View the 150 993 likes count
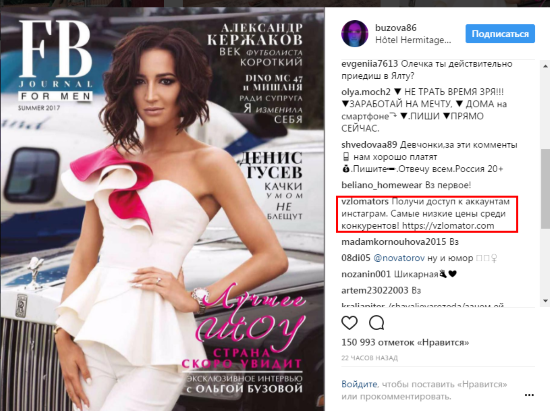The width and height of the screenshot is (550, 411). point(405,342)
